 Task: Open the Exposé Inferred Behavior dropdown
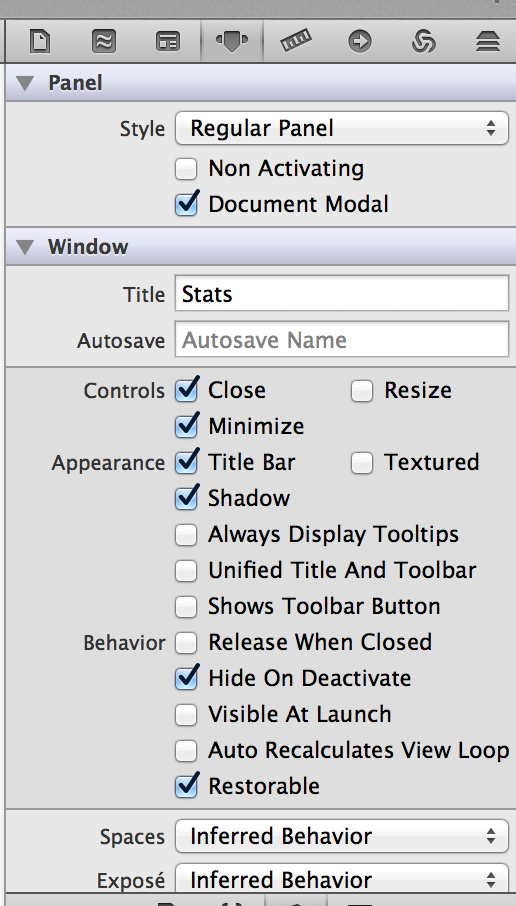point(341,879)
